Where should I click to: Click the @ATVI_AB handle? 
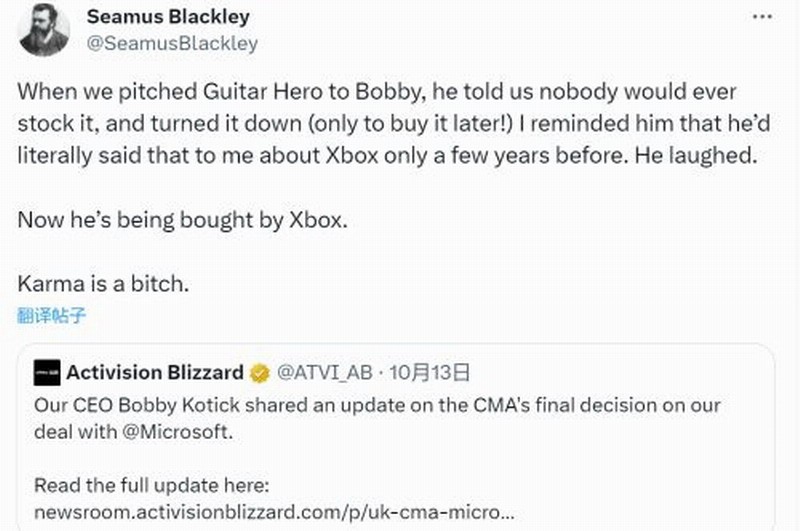(324, 373)
